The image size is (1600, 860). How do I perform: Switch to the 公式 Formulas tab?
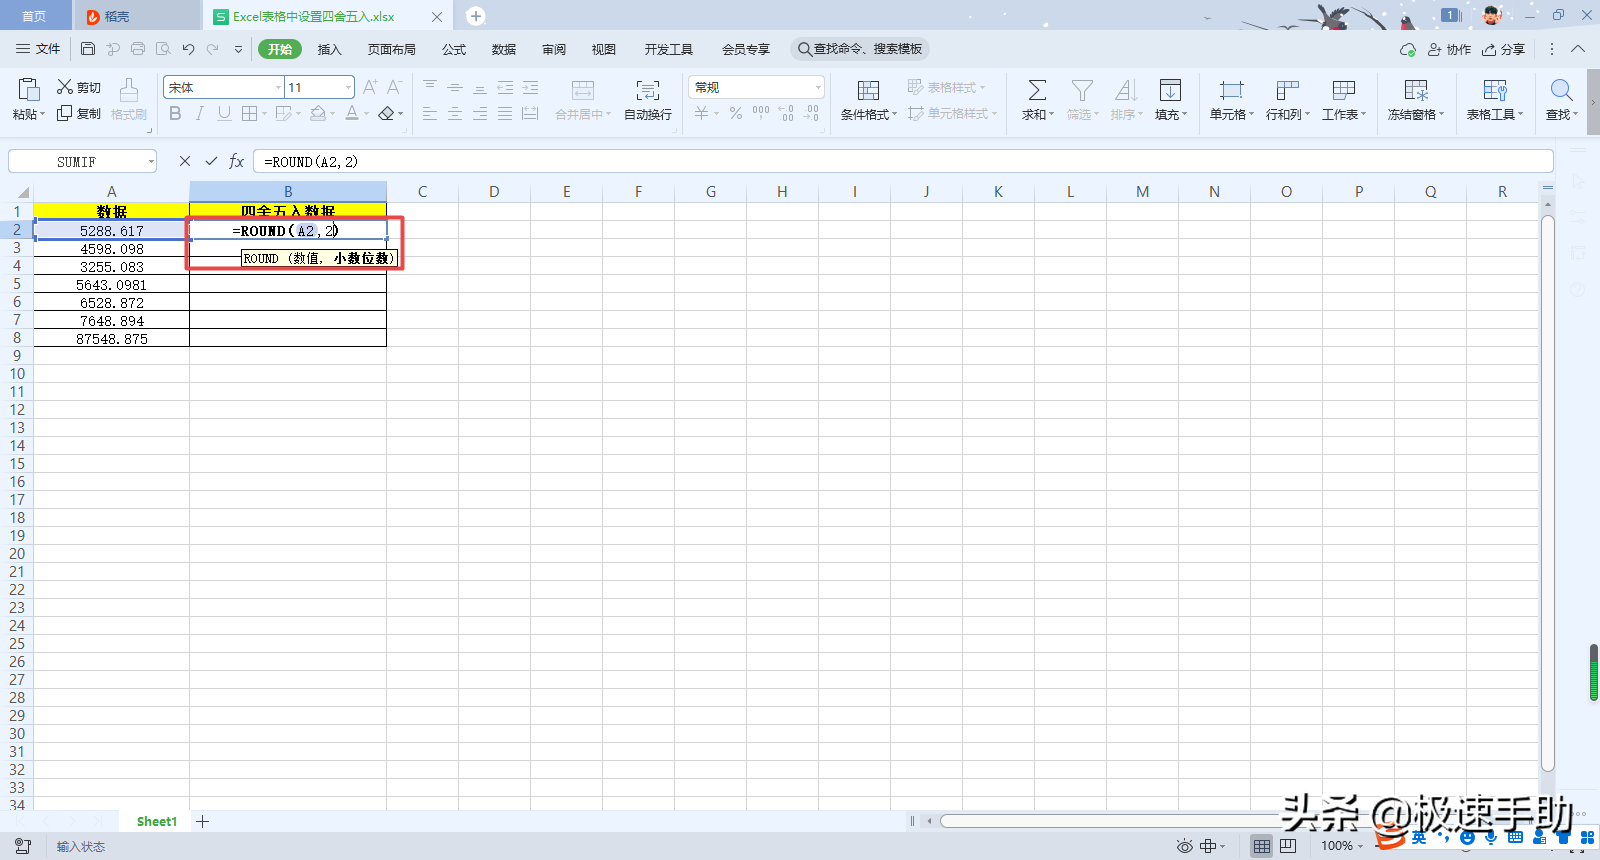[454, 49]
